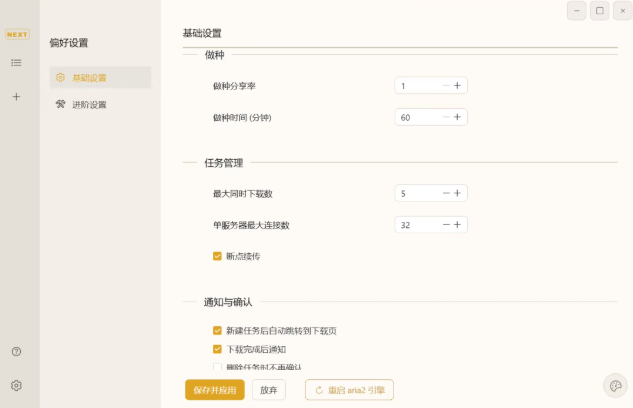Open the task list icon in sidebar
633x408 pixels.
(x=16, y=63)
